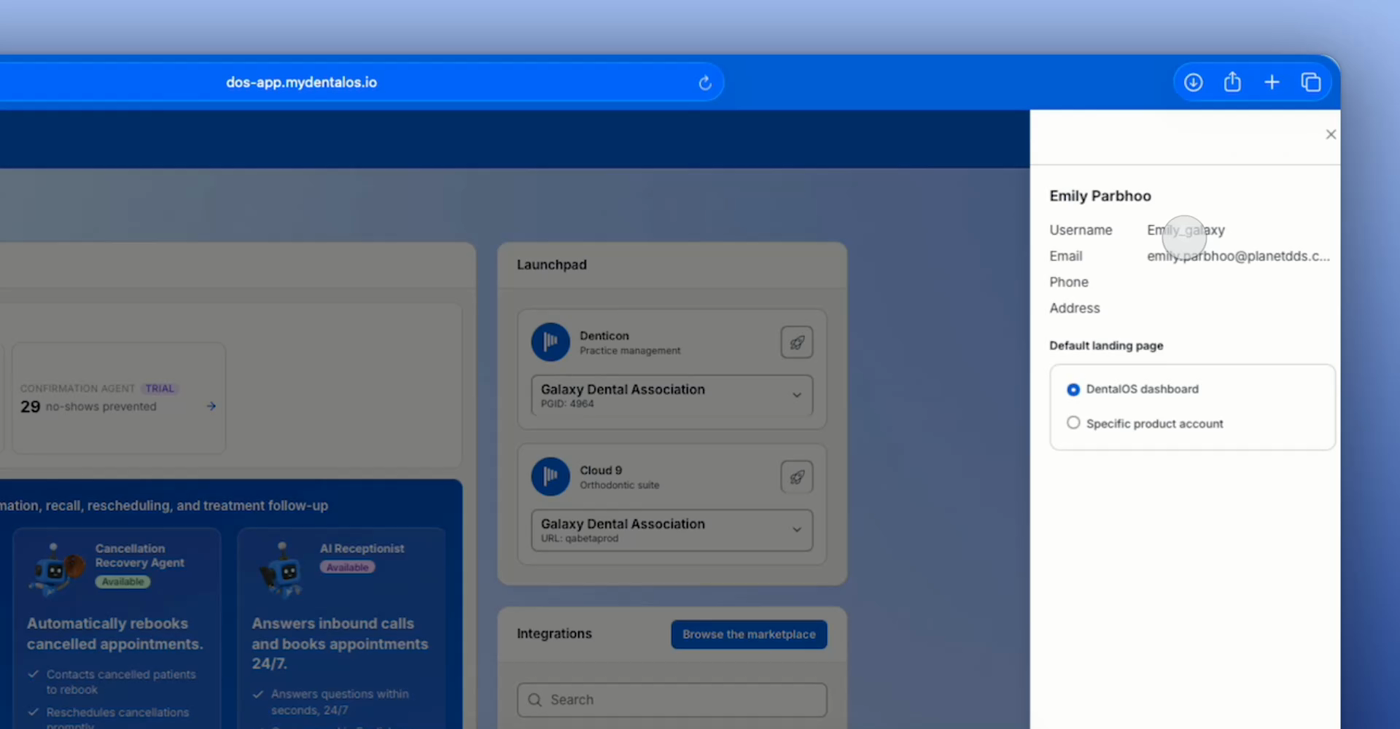Click the Default landing page label

coord(1106,345)
